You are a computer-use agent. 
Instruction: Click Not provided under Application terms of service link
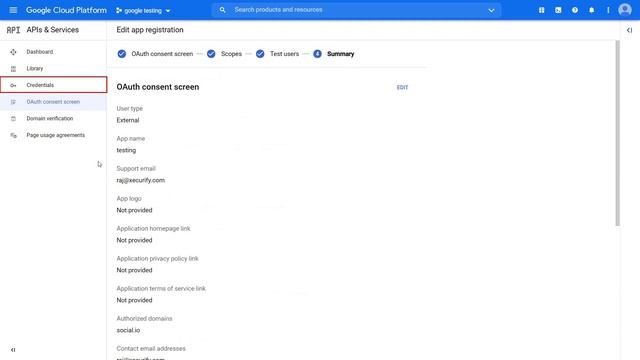point(134,300)
